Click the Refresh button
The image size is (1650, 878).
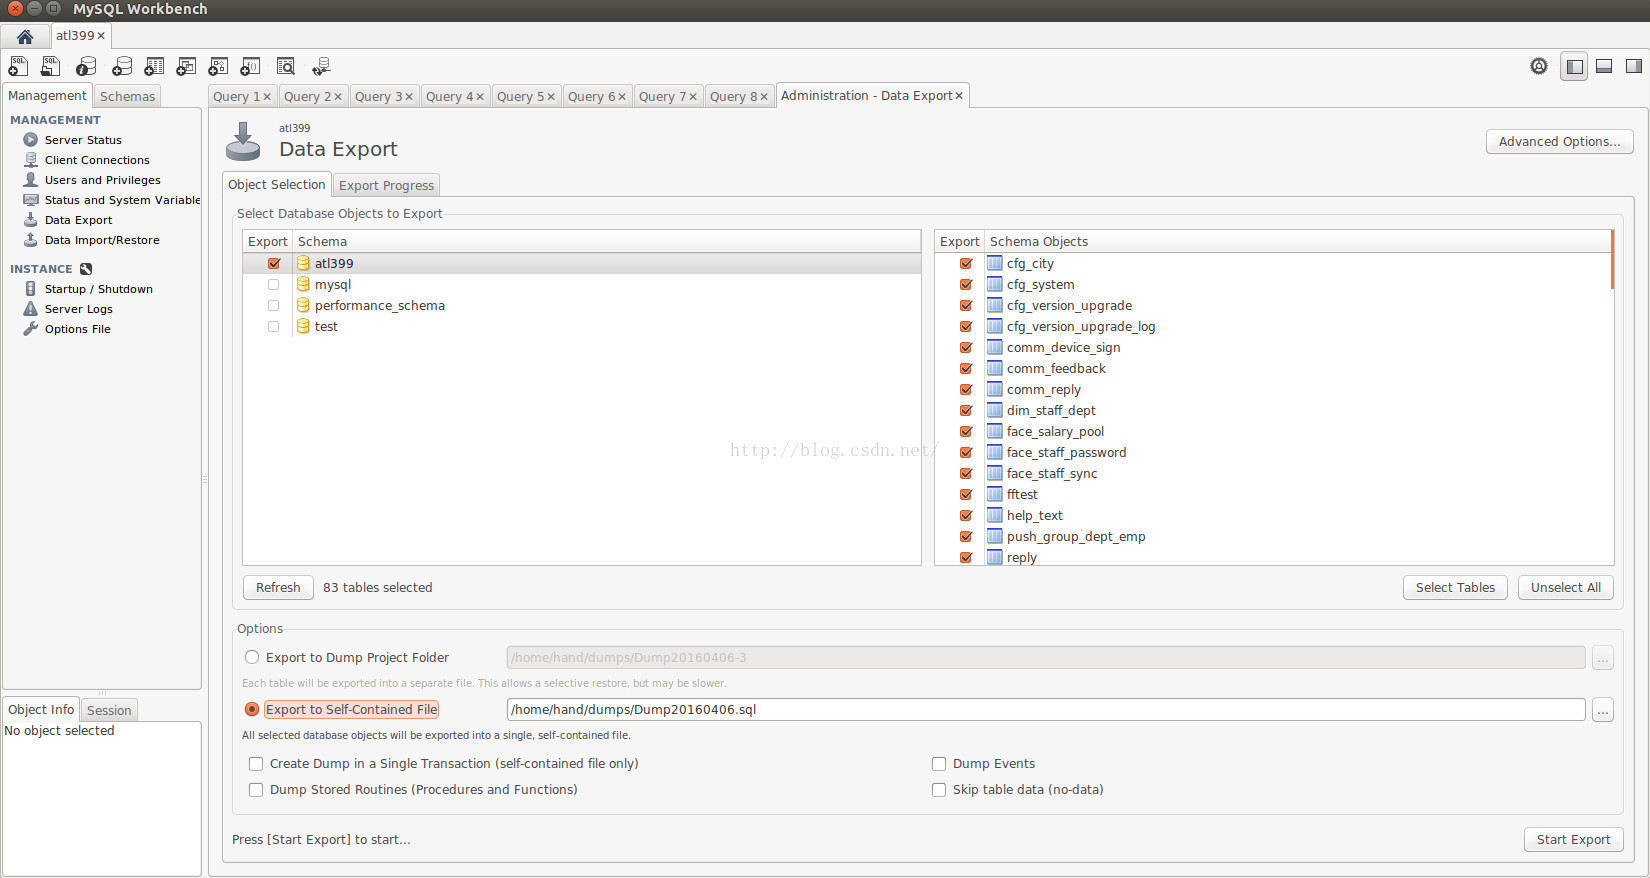(278, 588)
